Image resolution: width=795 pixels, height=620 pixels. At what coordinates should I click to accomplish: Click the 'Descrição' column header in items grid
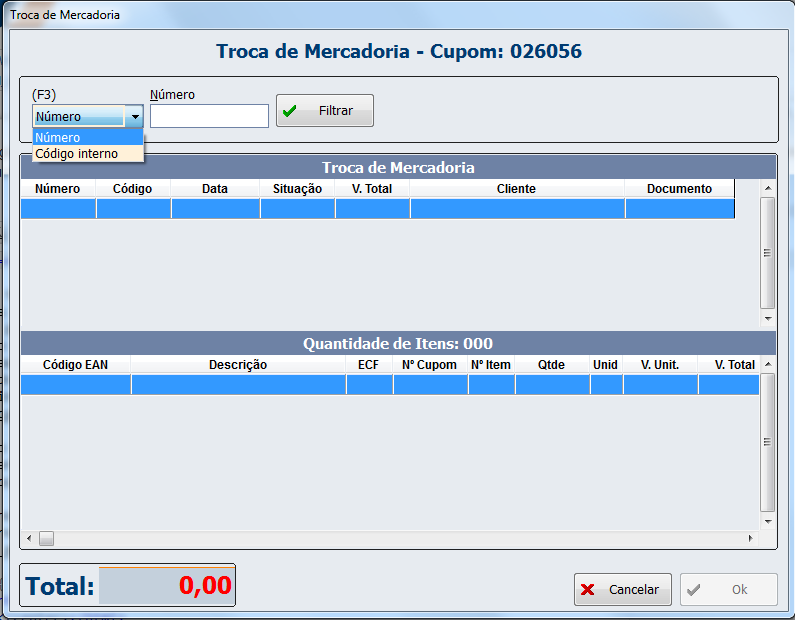(x=238, y=365)
